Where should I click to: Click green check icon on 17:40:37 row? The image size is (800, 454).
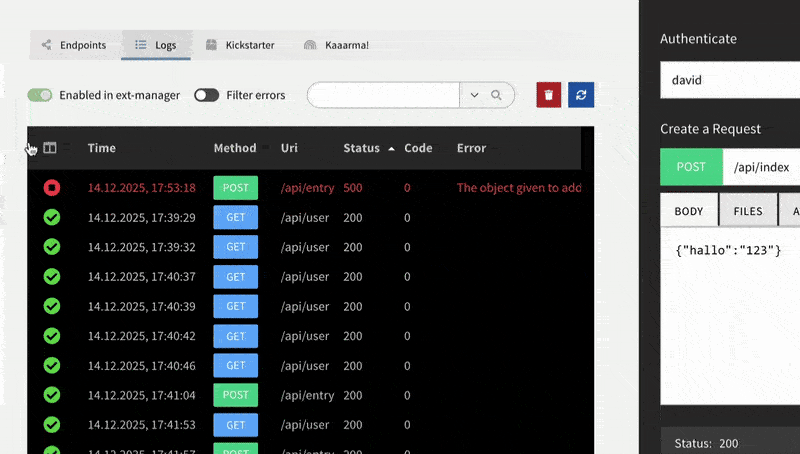point(52,276)
